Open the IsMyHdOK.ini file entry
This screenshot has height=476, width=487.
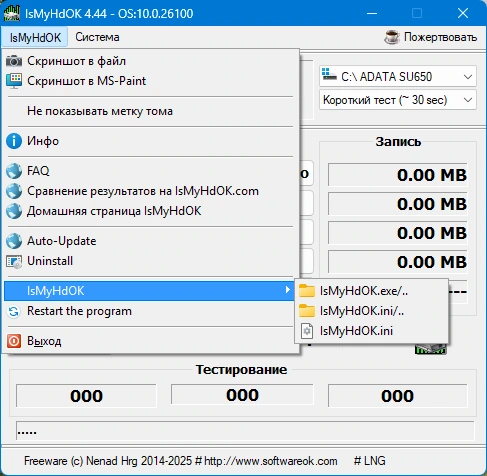pos(371,331)
